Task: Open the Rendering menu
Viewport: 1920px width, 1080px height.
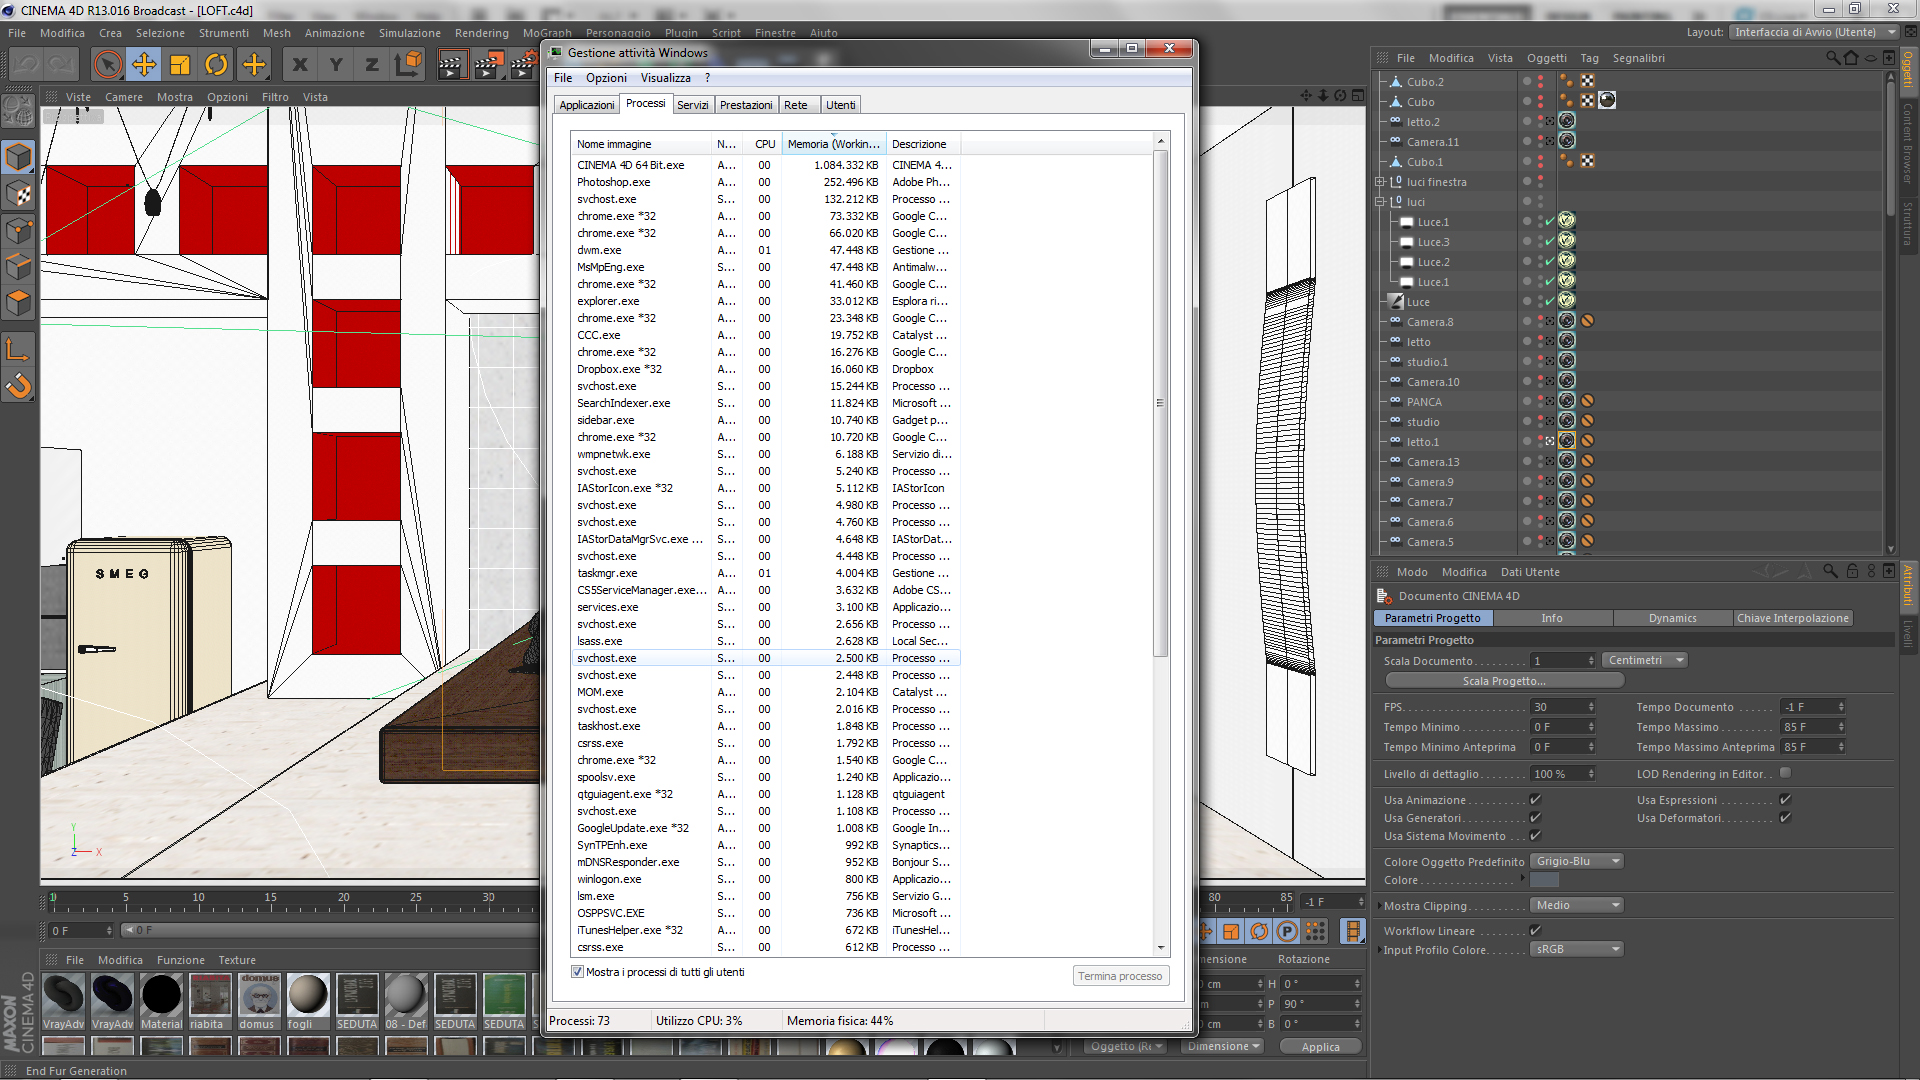Action: [x=481, y=33]
